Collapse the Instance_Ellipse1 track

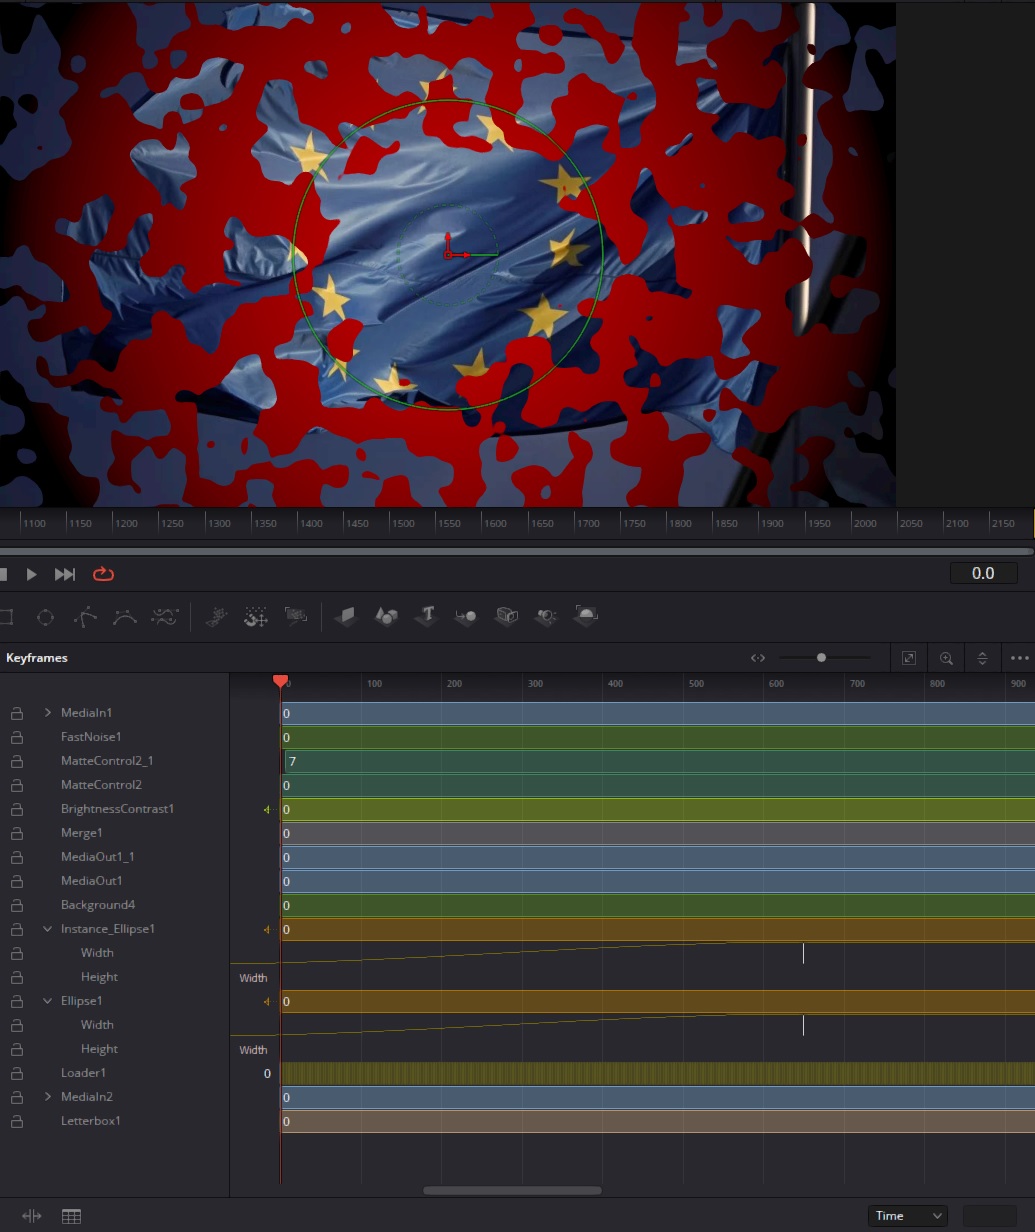[48, 929]
